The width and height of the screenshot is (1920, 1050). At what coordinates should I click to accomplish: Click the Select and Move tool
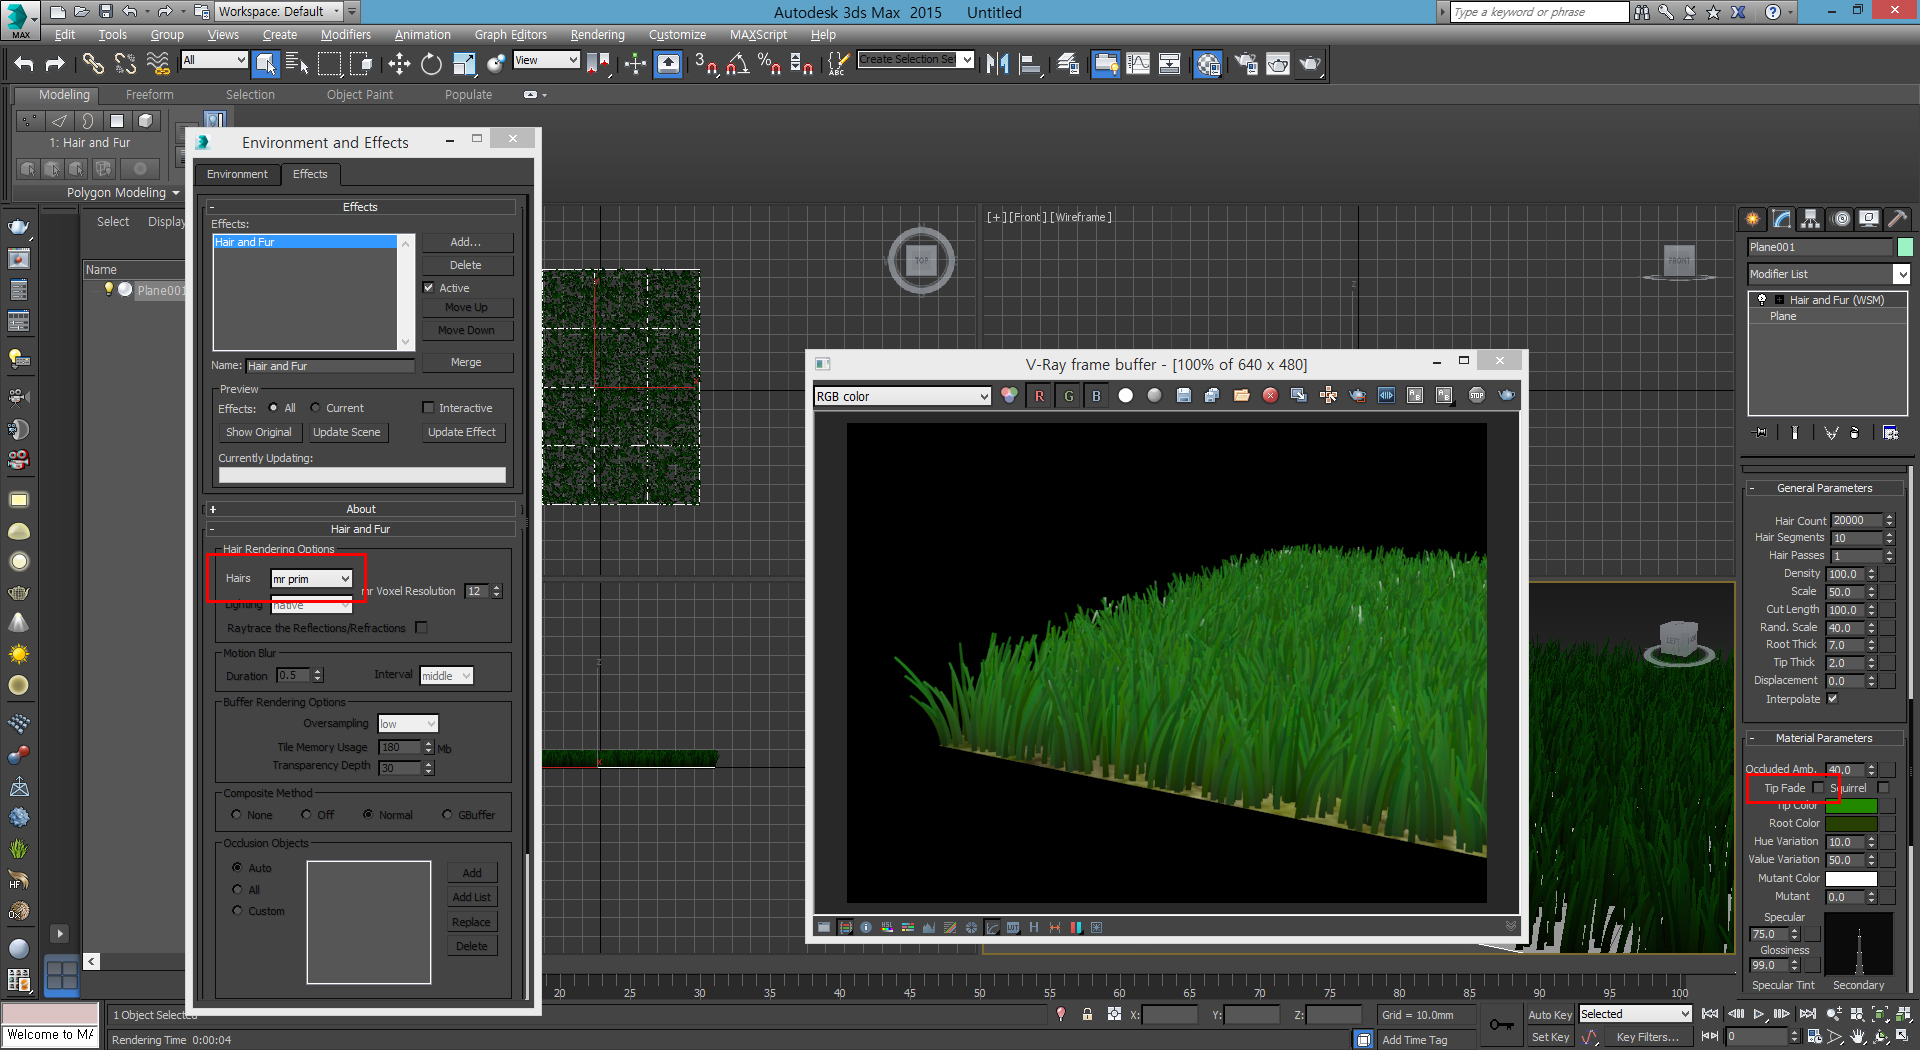coord(399,65)
